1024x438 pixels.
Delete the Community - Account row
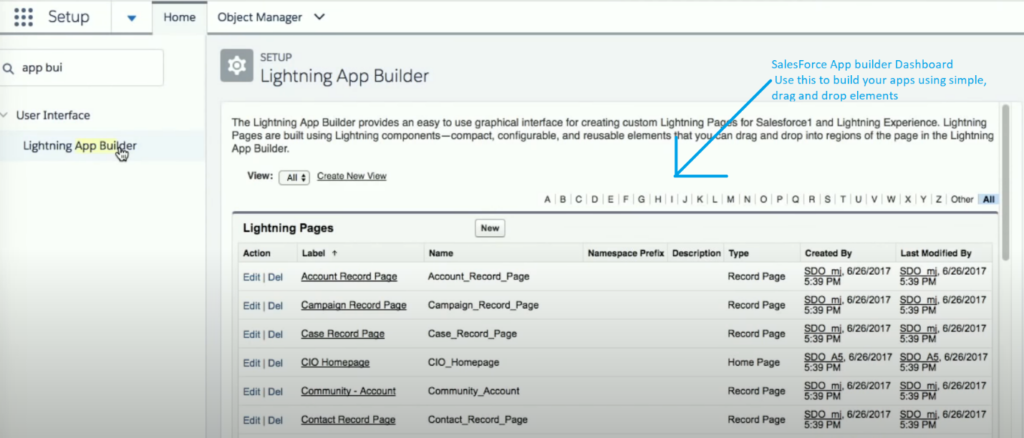[x=276, y=392]
